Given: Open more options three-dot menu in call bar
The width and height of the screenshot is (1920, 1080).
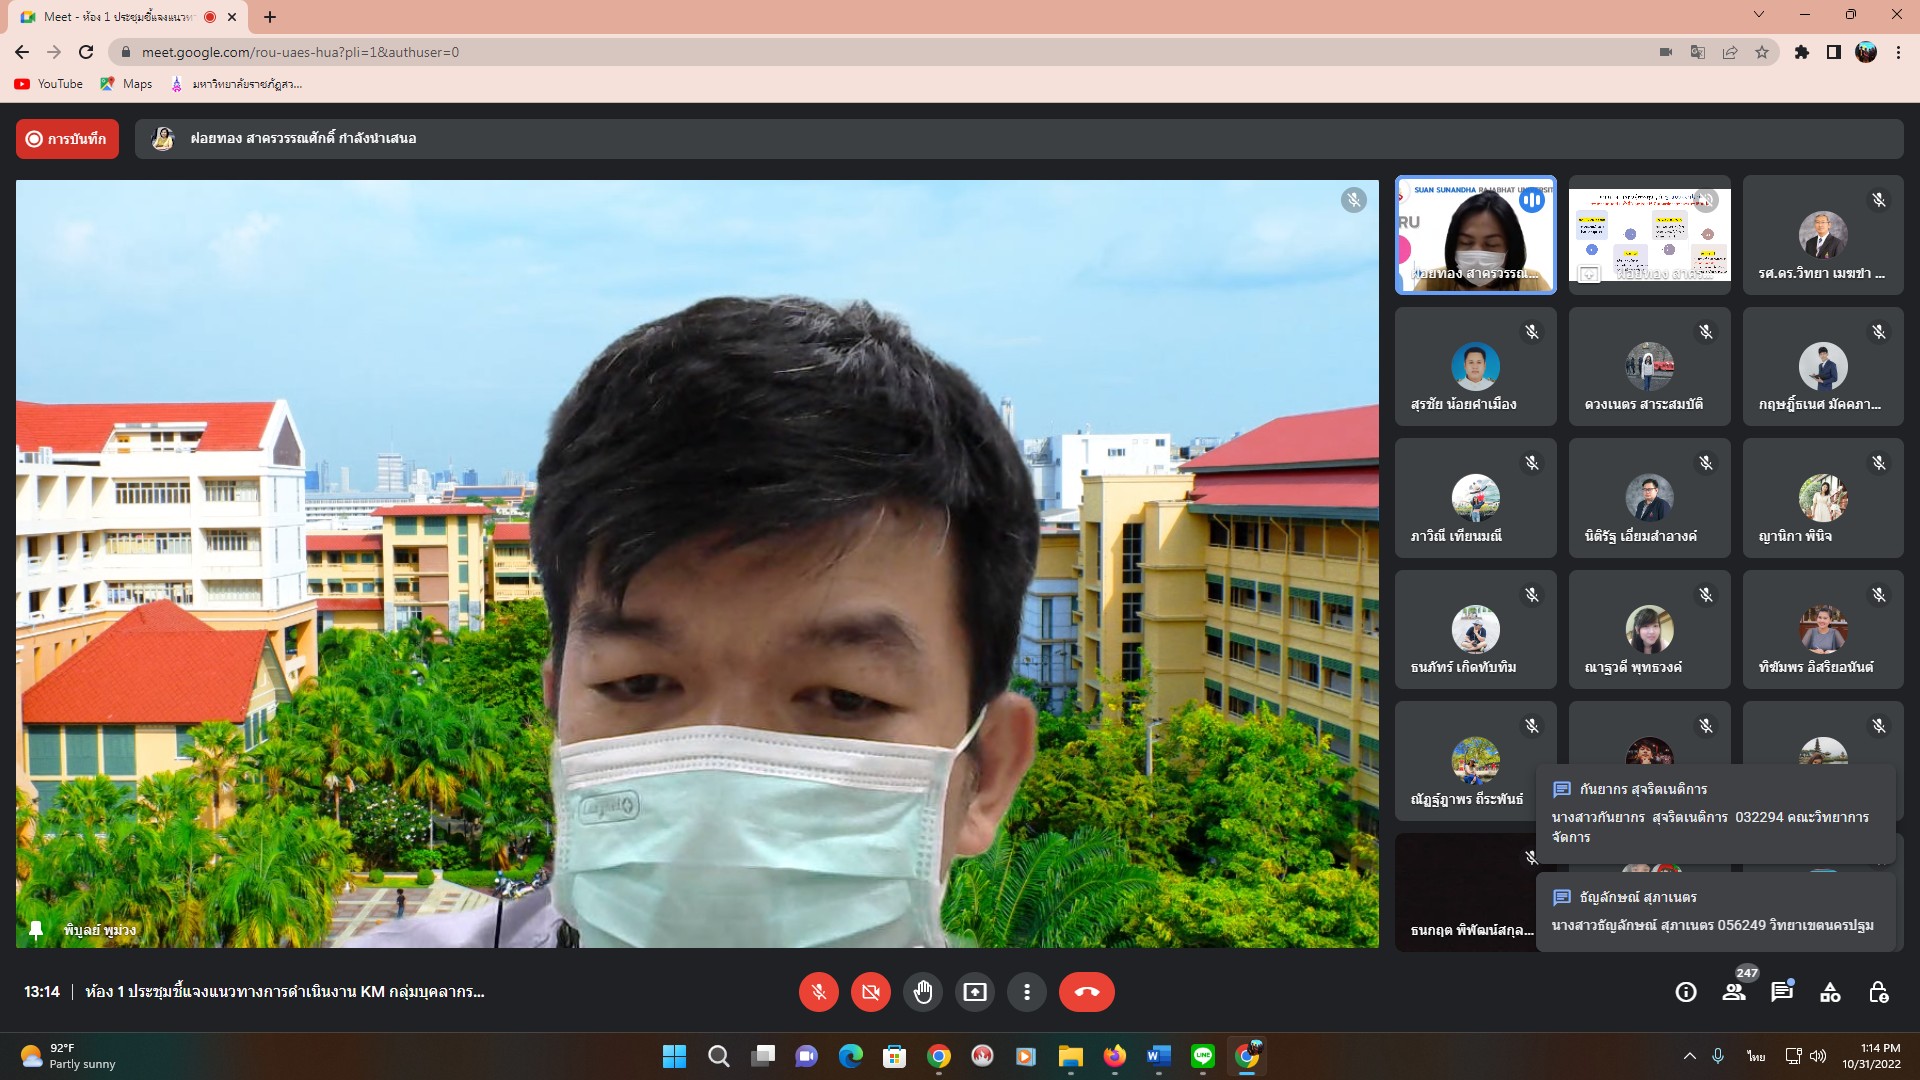Looking at the screenshot, I should [1026, 992].
